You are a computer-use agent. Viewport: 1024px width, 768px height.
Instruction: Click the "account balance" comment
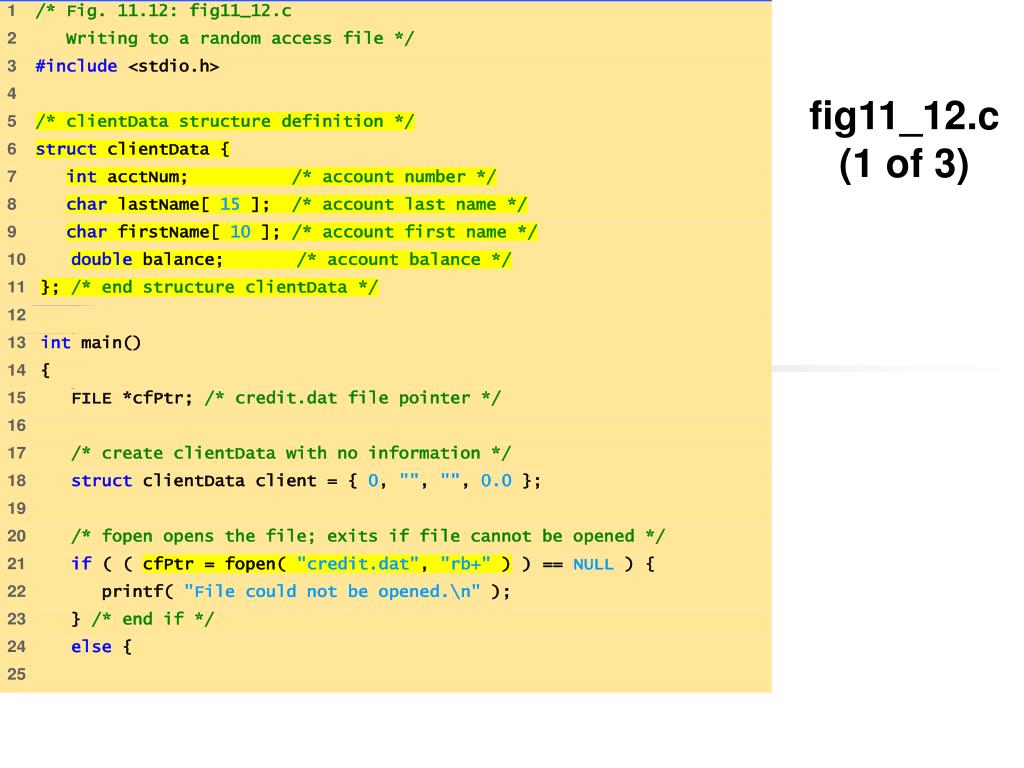(x=404, y=260)
